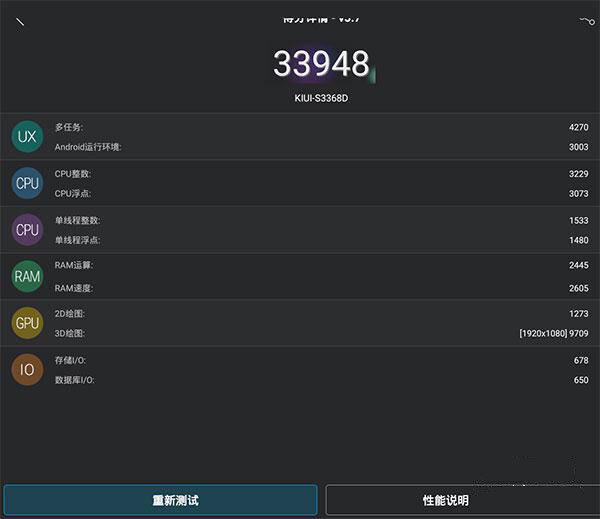Click the total score 33948
The width and height of the screenshot is (600, 519).
point(321,64)
